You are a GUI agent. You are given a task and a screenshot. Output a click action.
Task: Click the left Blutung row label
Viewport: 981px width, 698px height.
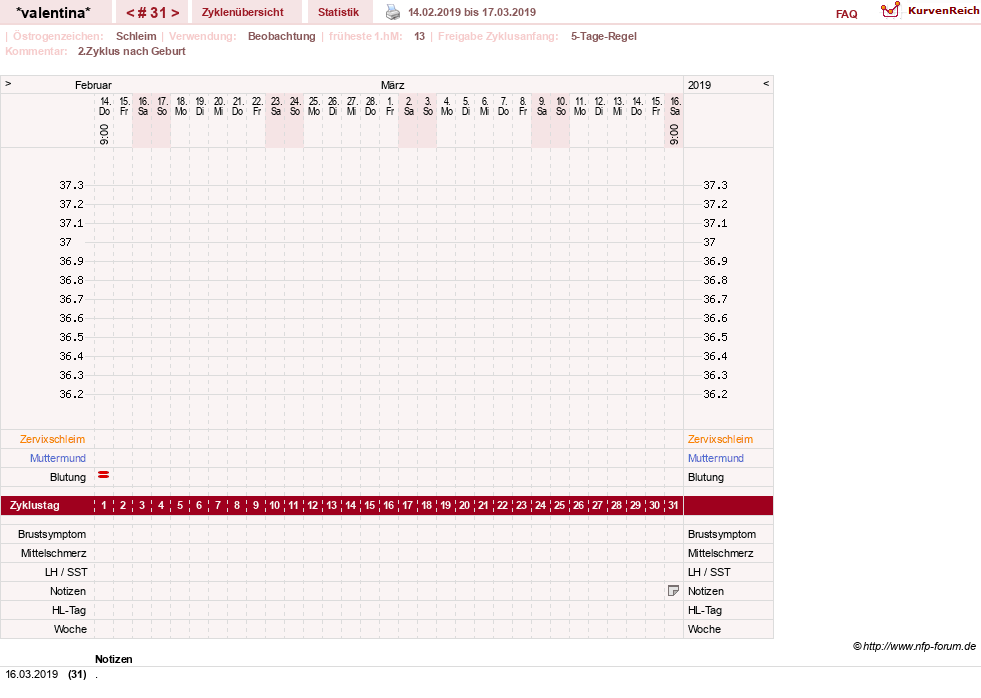(x=68, y=477)
